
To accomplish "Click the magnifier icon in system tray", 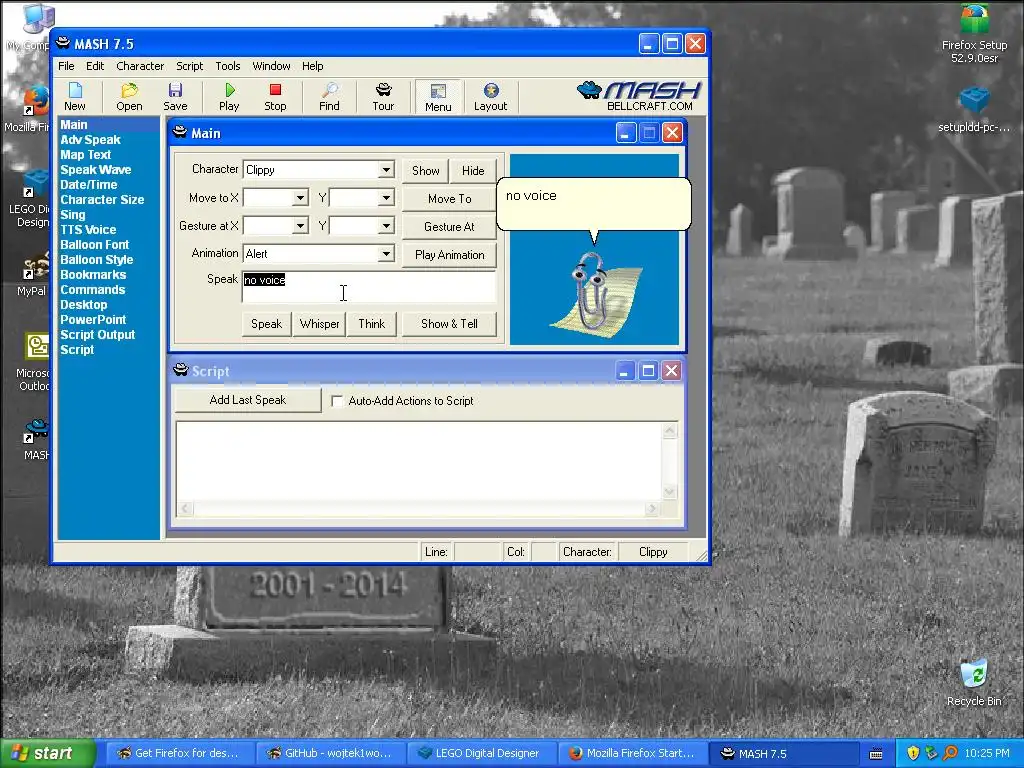I will coord(950,753).
